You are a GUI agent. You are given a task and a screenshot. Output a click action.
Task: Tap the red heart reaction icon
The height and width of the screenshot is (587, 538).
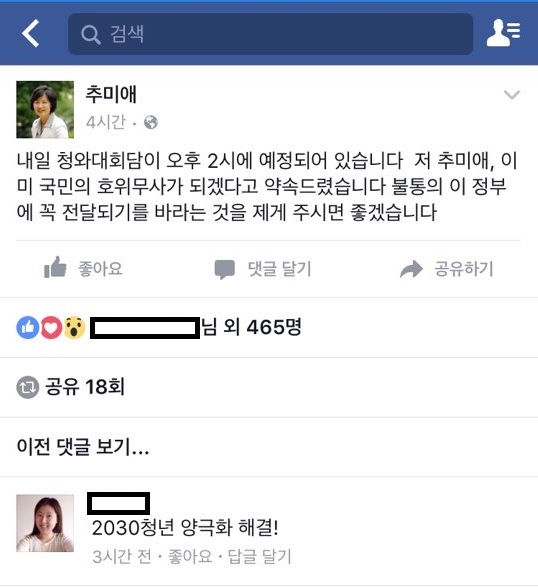point(51,328)
